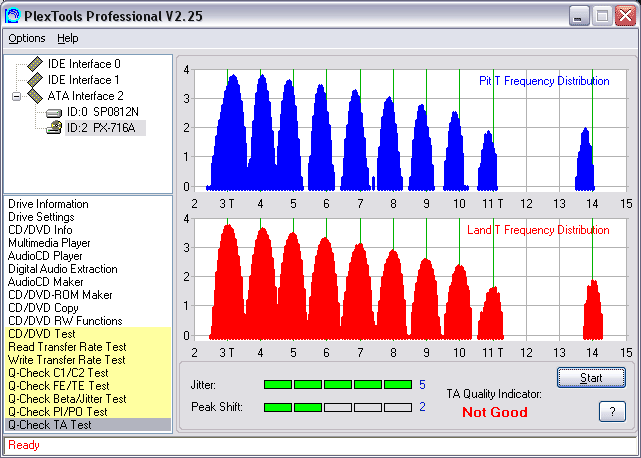Select Q-Check FE/TE Test
The height and width of the screenshot is (458, 641).
pos(88,386)
